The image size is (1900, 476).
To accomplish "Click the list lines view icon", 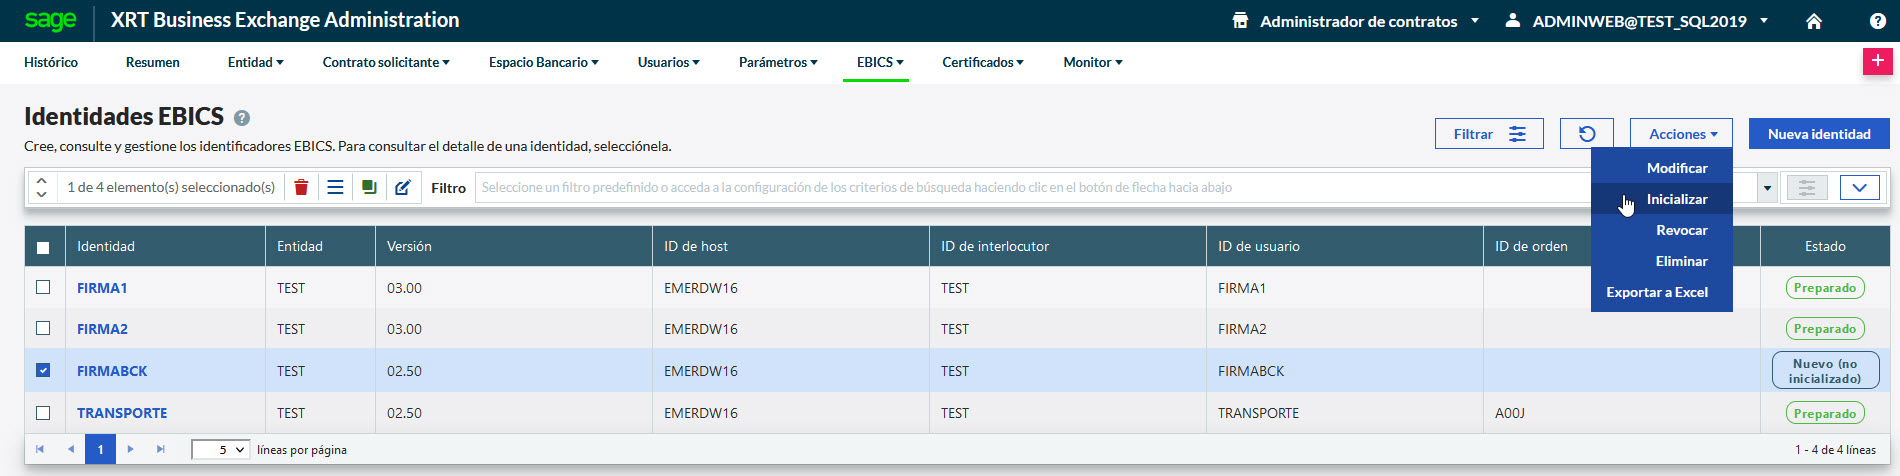I will 335,187.
